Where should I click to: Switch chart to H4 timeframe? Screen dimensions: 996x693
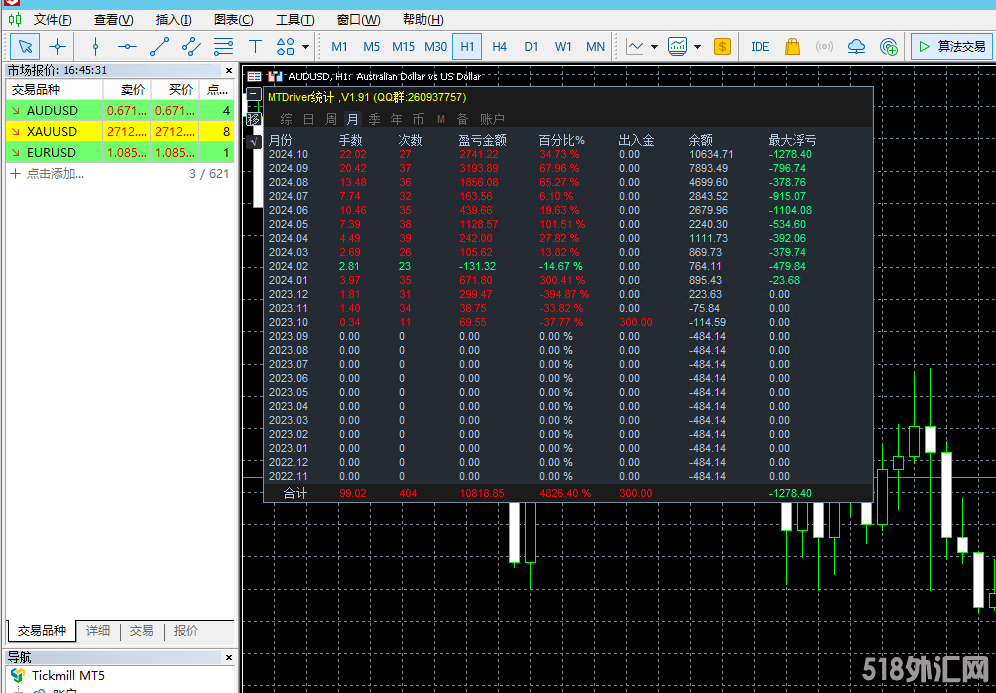[x=499, y=46]
